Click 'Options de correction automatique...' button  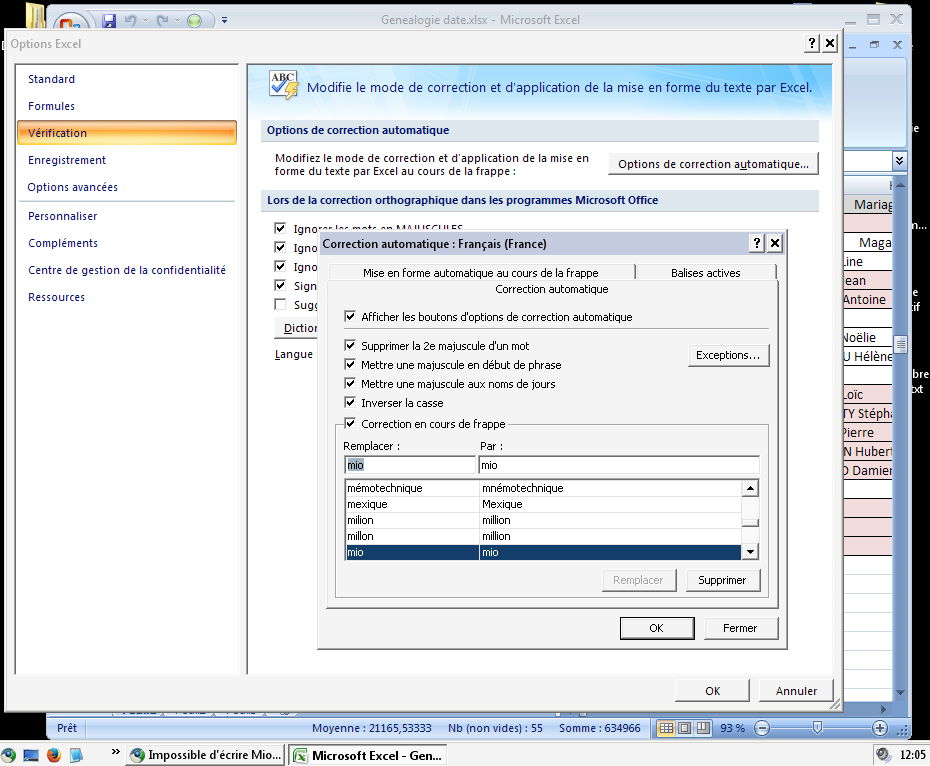[x=713, y=164]
